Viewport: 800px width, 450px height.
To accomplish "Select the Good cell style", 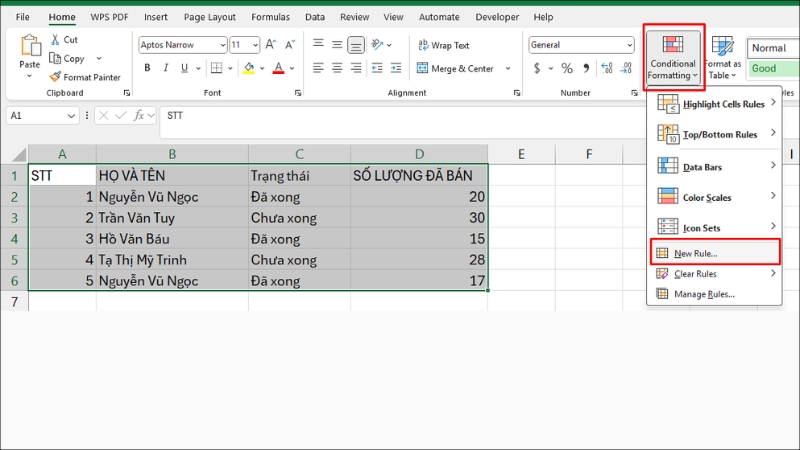I will 773,68.
